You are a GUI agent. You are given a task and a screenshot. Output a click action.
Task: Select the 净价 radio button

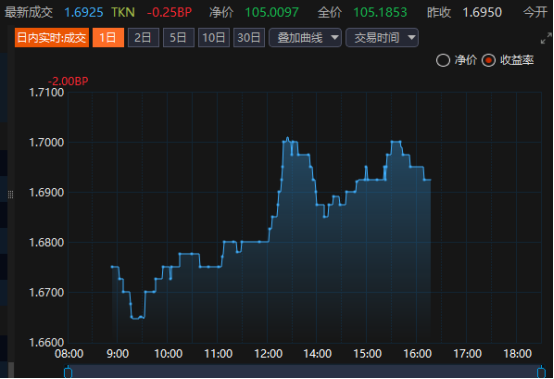(443, 60)
